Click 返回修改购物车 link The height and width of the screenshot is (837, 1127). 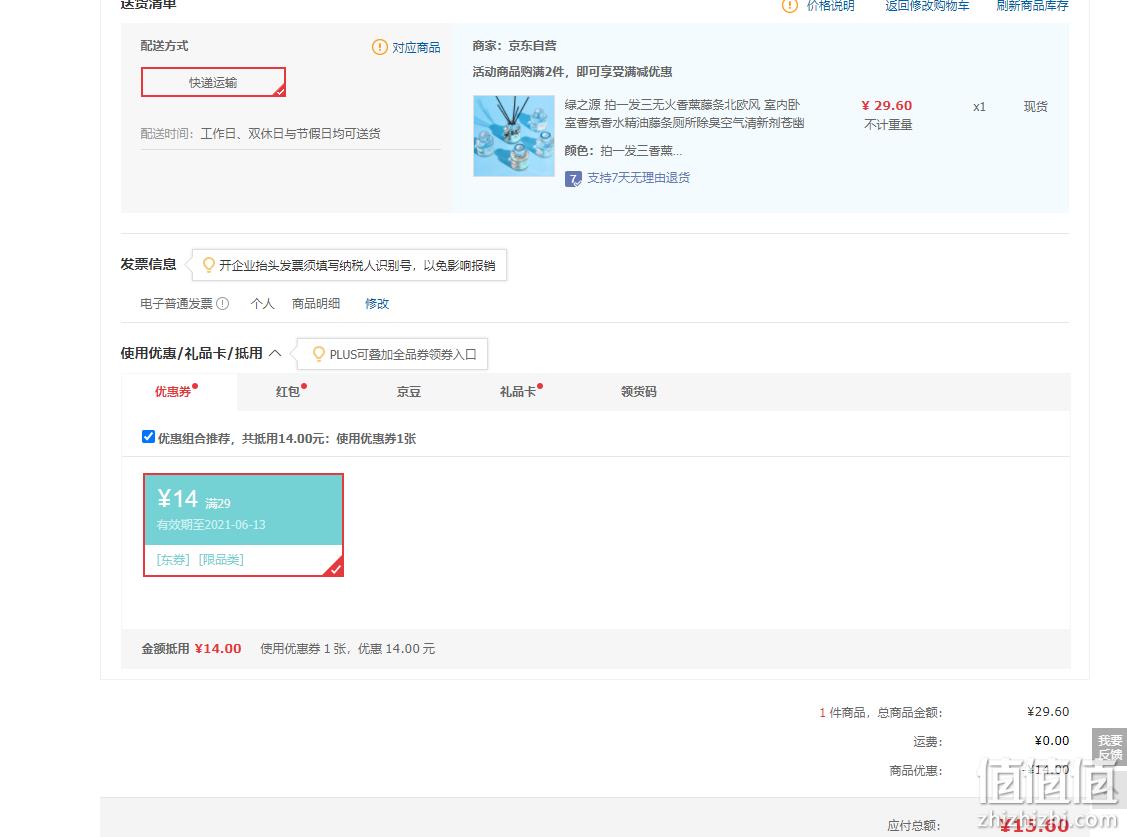[x=927, y=6]
